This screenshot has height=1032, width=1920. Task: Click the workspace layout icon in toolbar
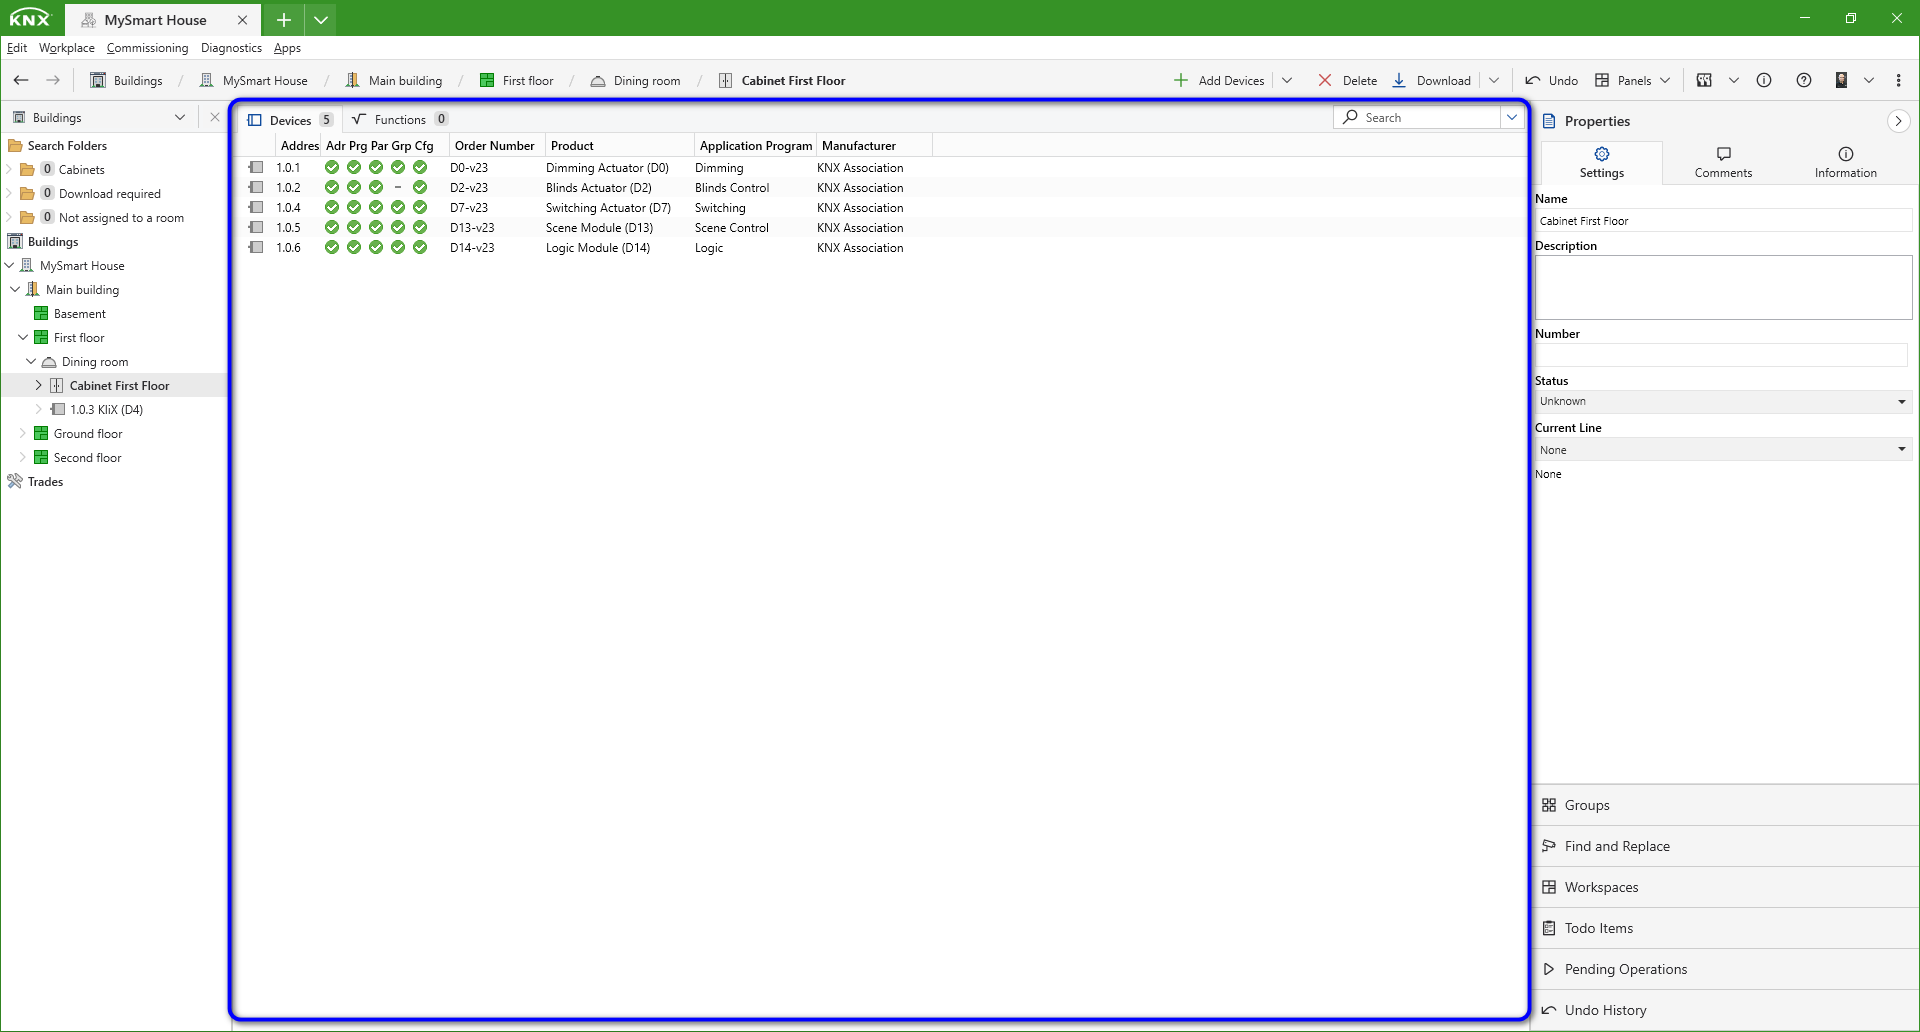(x=1704, y=80)
